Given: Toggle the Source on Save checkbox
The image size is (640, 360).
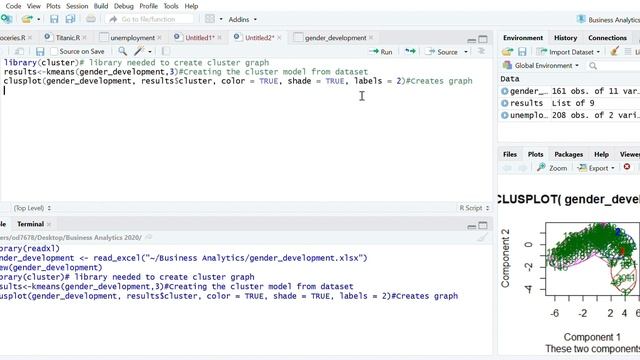Looking at the screenshot, I should (54, 51).
